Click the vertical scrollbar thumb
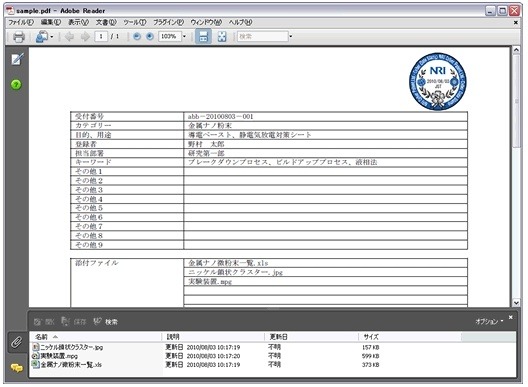Viewport: 528px width, 387px height. pyautogui.click(x=516, y=101)
